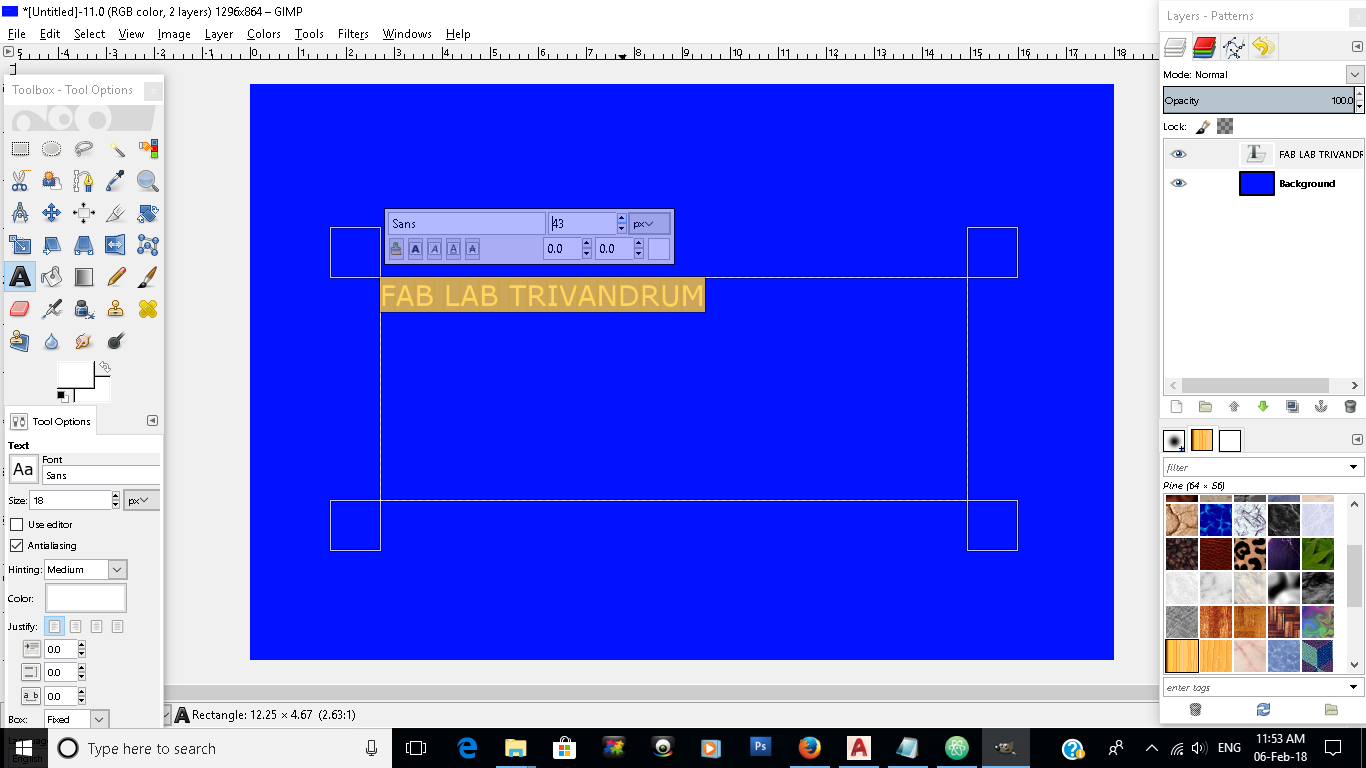This screenshot has width=1366, height=768.
Task: Select the Zoom magnifier tool
Action: click(148, 181)
